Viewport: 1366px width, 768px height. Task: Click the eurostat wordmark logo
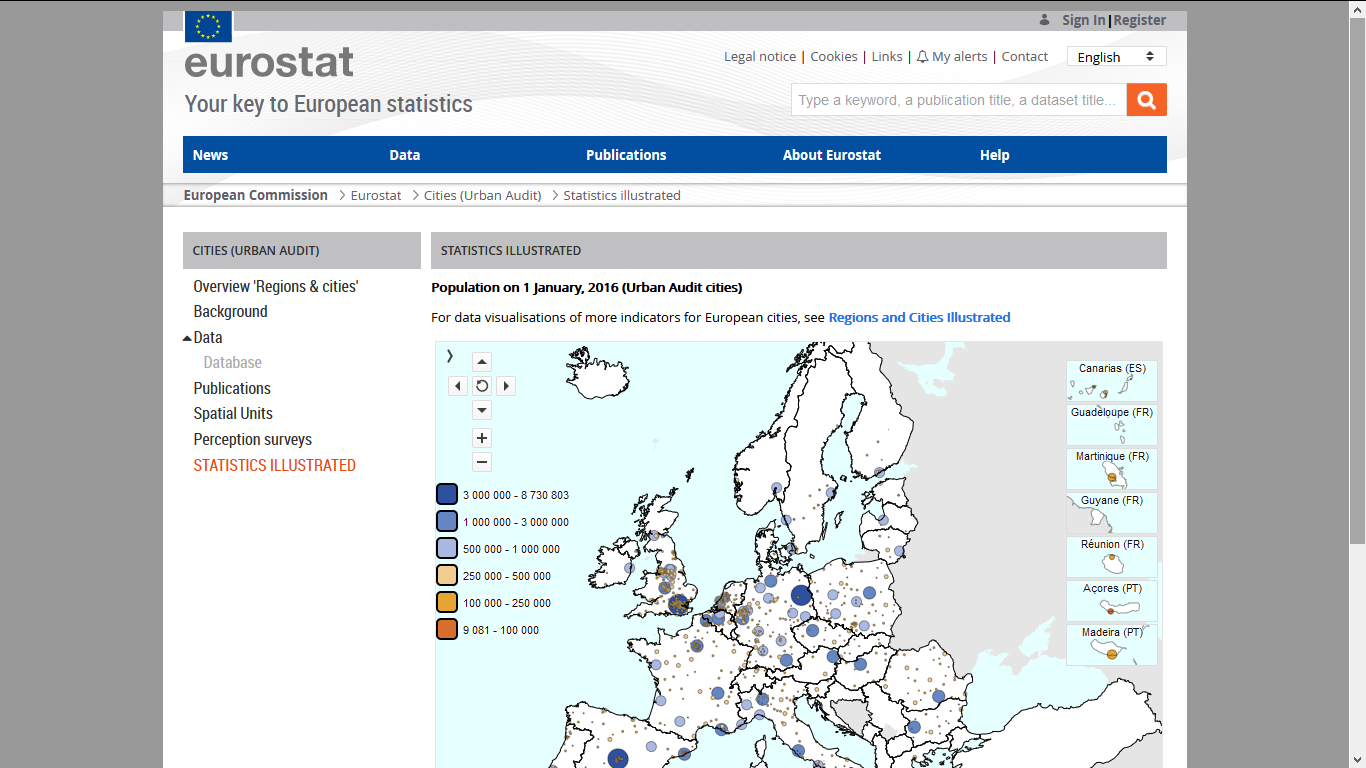[269, 62]
